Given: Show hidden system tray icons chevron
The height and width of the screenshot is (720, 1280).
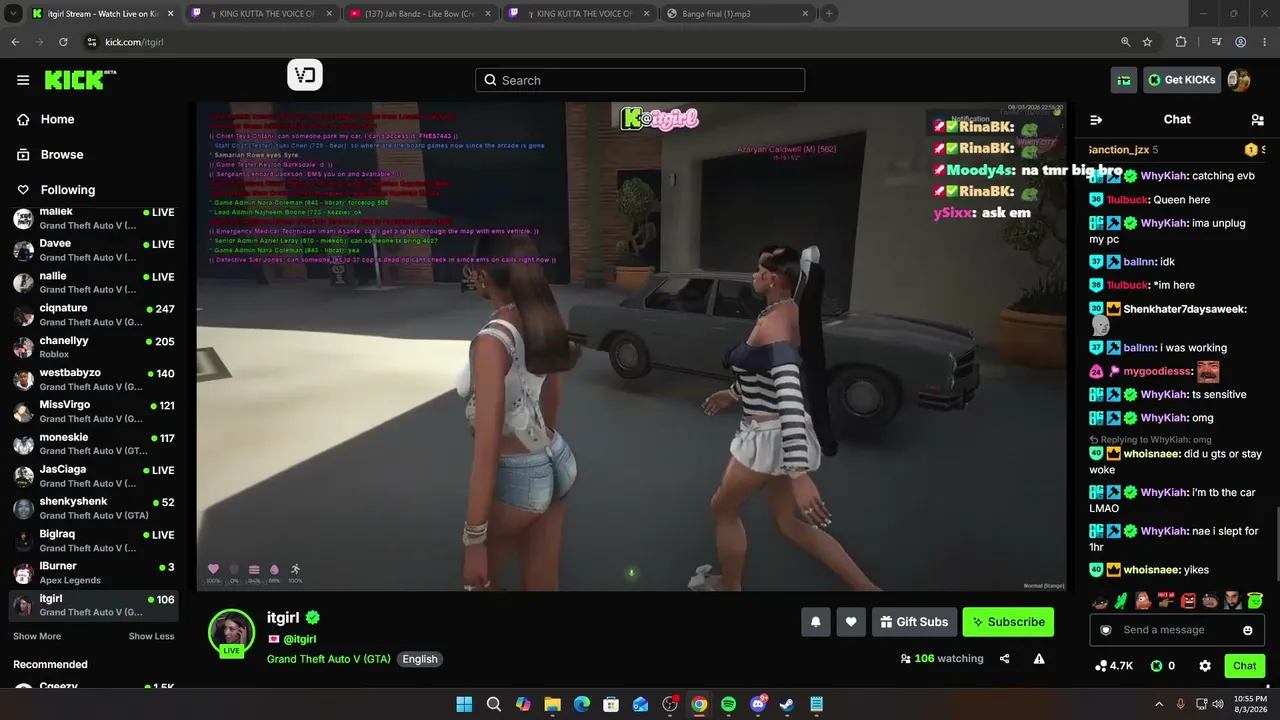Looking at the screenshot, I should (1159, 704).
